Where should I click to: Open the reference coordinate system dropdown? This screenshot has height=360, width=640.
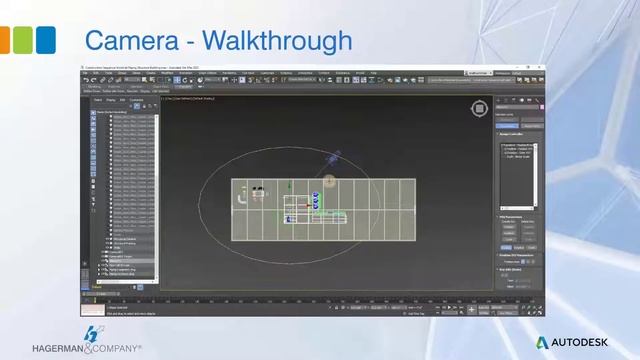click(x=212, y=80)
